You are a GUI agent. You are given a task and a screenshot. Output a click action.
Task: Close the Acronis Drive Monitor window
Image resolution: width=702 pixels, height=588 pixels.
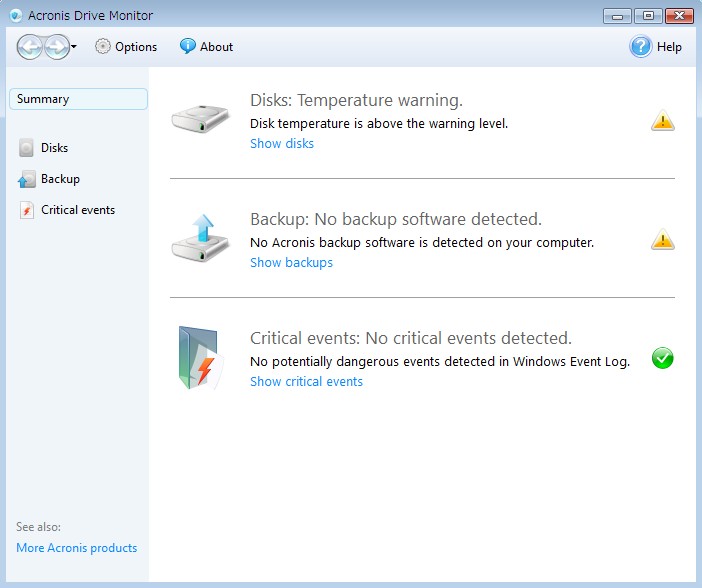679,16
